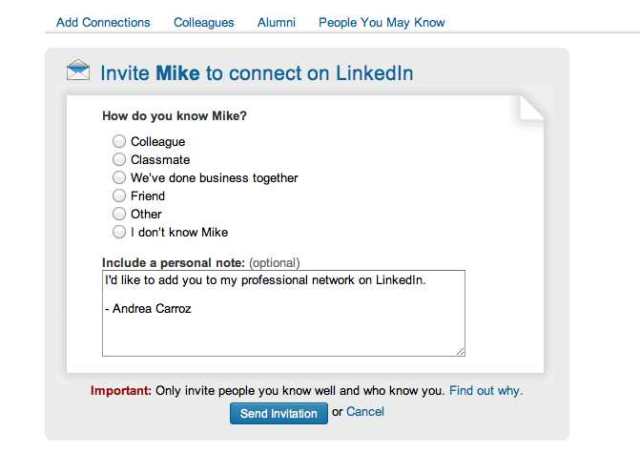Click the note box resize handle

[x=460, y=351]
